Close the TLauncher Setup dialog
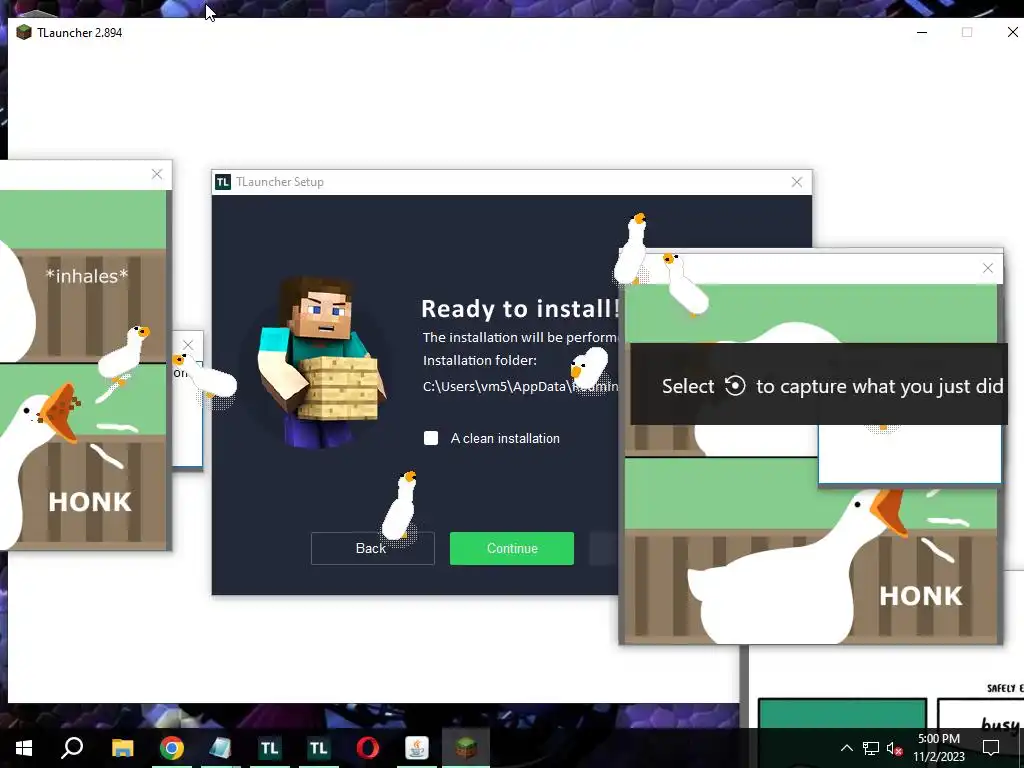The height and width of the screenshot is (768, 1024). point(797,182)
